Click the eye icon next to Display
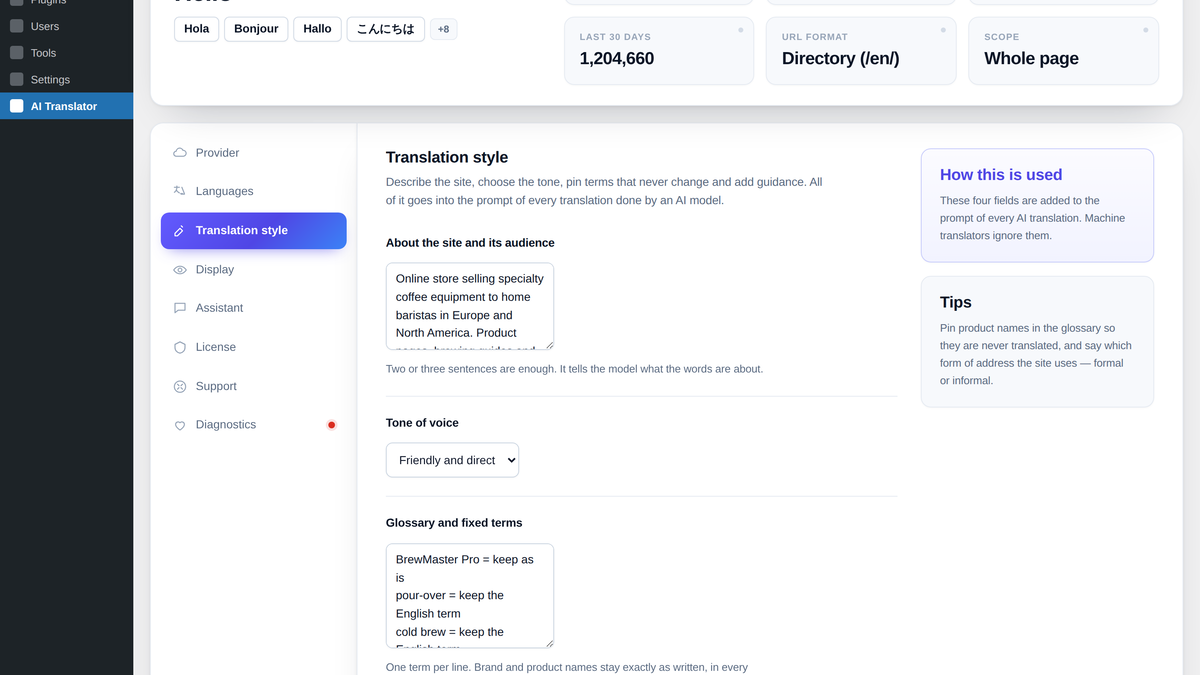Screen dimensions: 1200x675 click(180, 270)
